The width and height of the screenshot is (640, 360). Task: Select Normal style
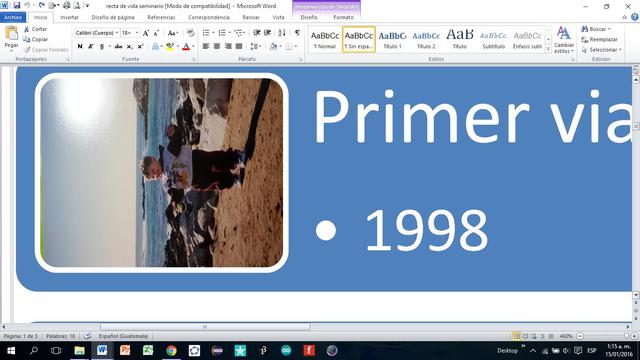pos(325,40)
